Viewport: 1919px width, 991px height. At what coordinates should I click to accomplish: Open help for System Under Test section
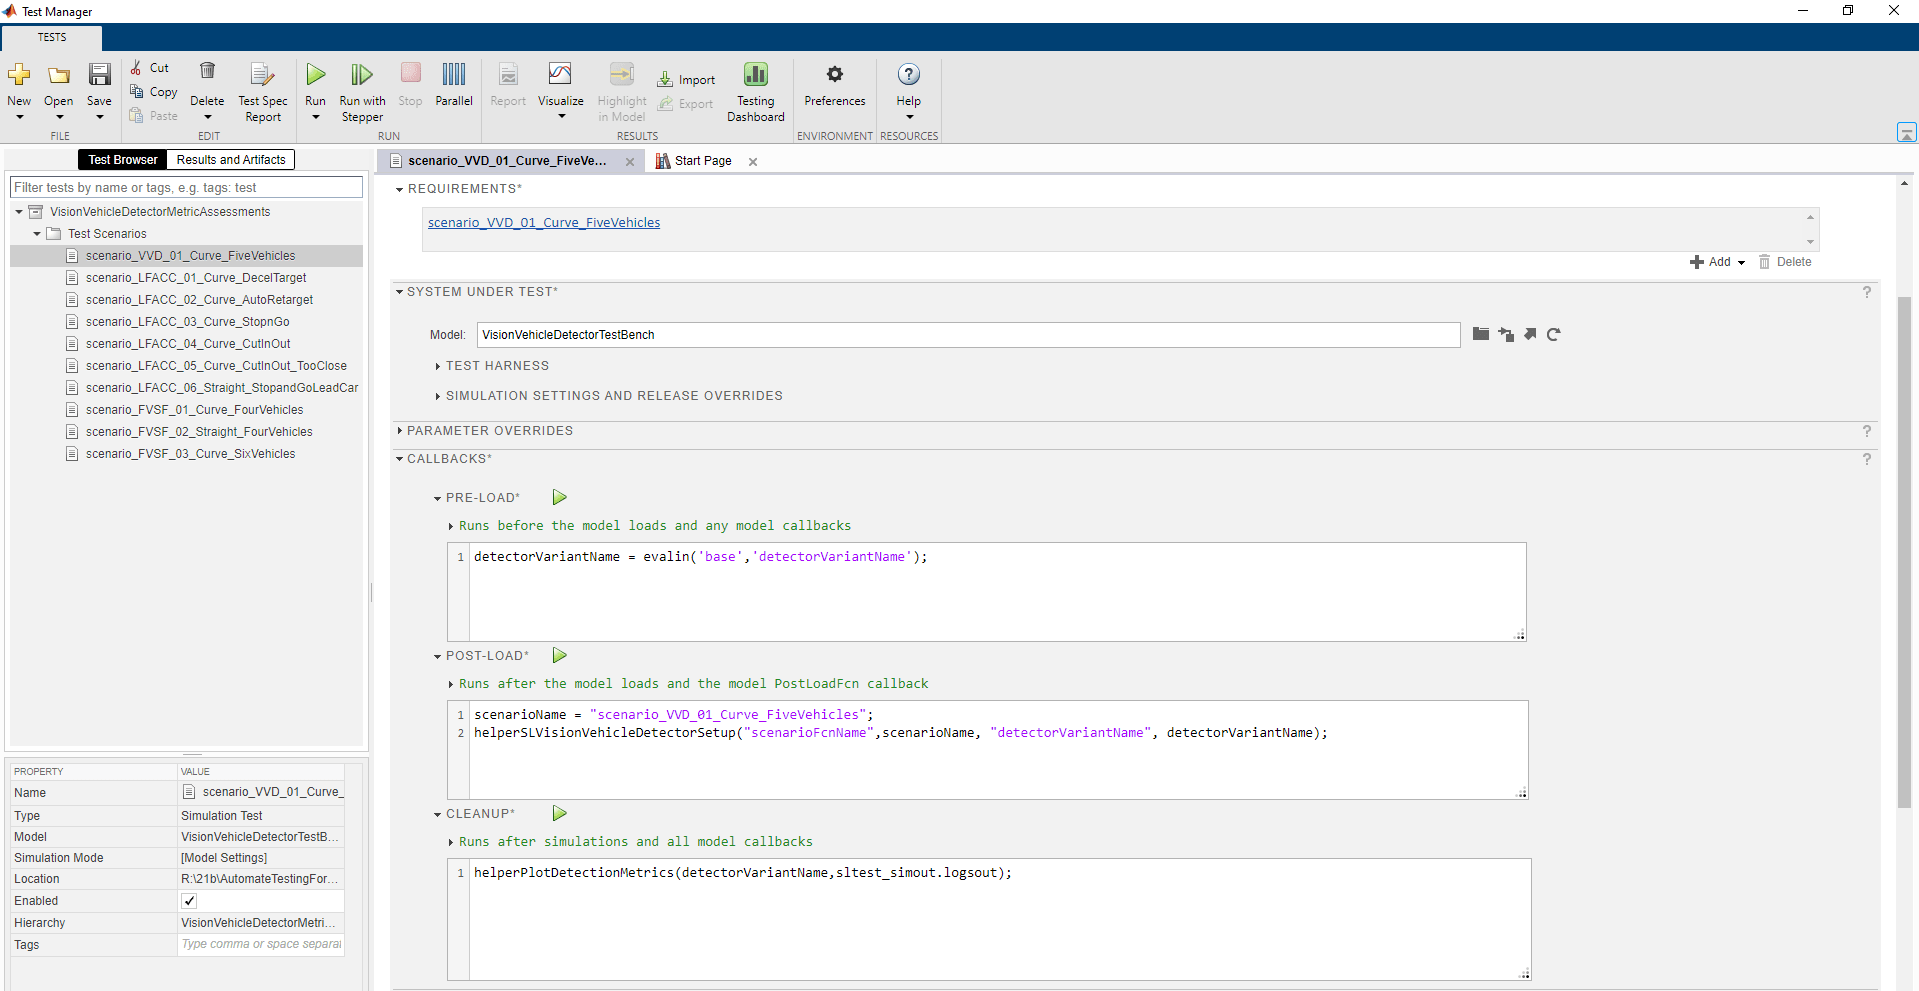pos(1866,292)
